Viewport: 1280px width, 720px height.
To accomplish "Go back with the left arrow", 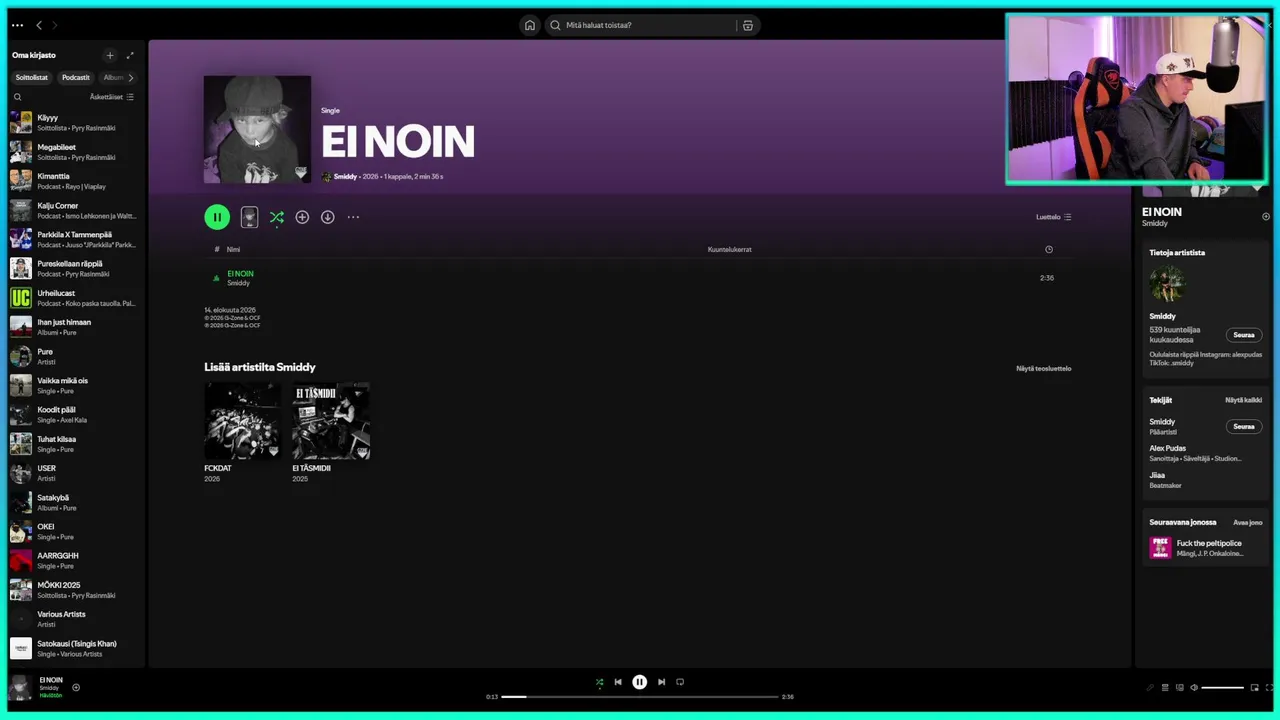I will [x=39, y=25].
